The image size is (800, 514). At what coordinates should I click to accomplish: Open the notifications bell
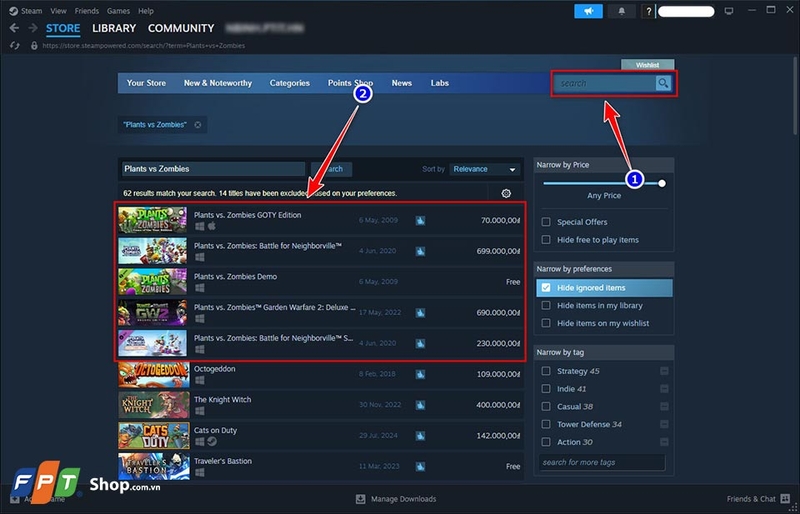(621, 11)
